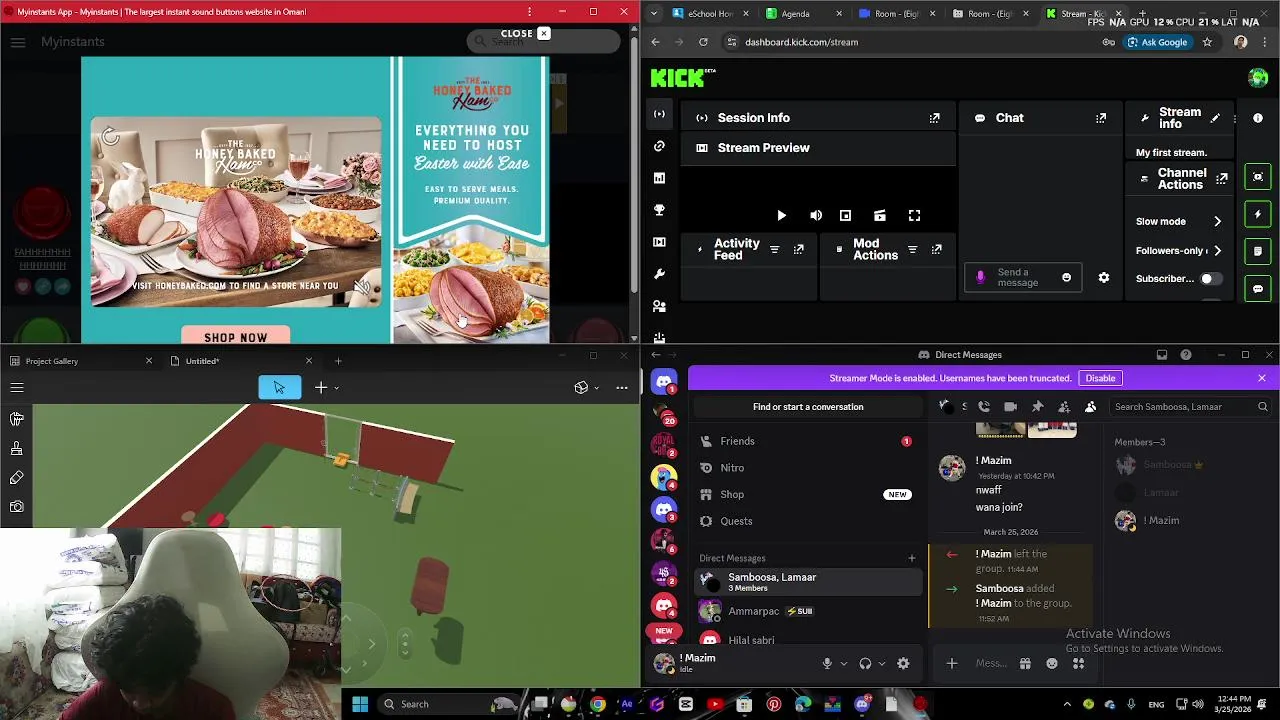
Task: Expand the add tool dropdown arrow in the 3D editor
Action: [x=336, y=388]
